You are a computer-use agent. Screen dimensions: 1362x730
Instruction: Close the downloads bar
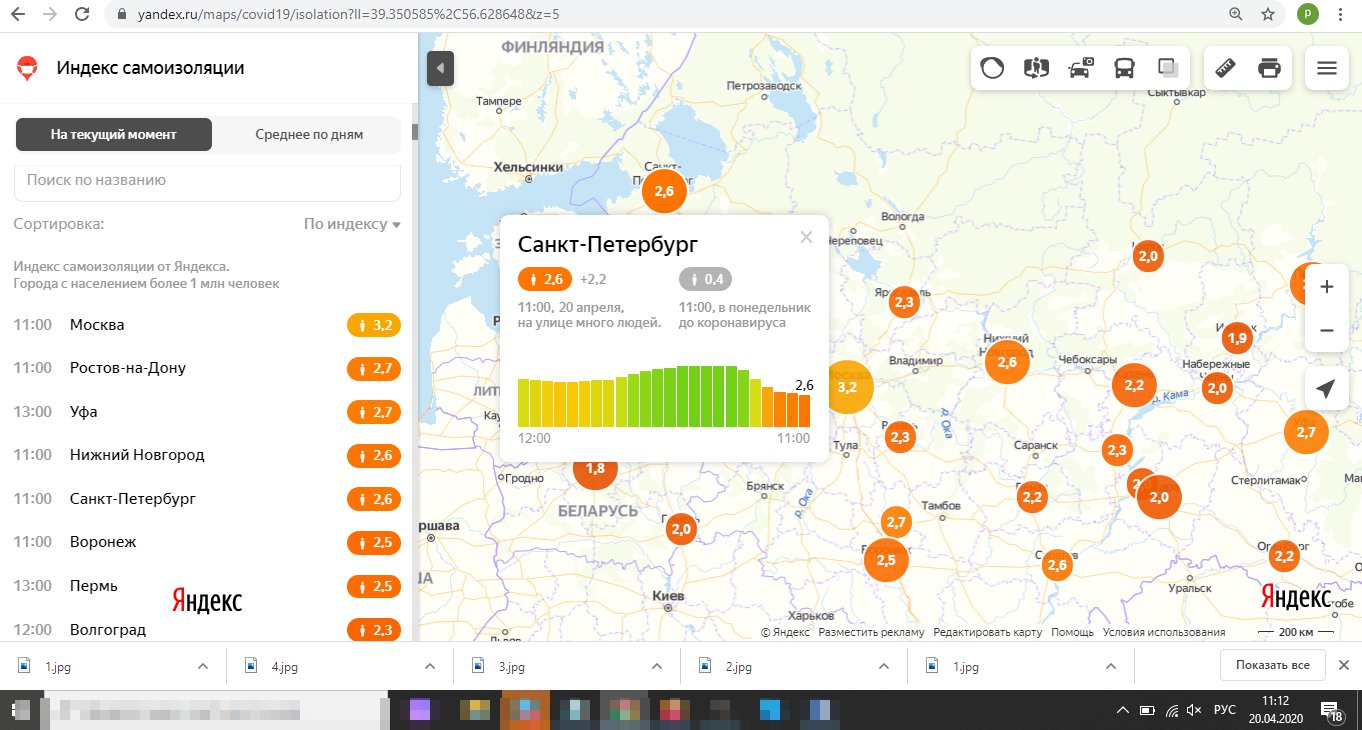pos(1345,665)
